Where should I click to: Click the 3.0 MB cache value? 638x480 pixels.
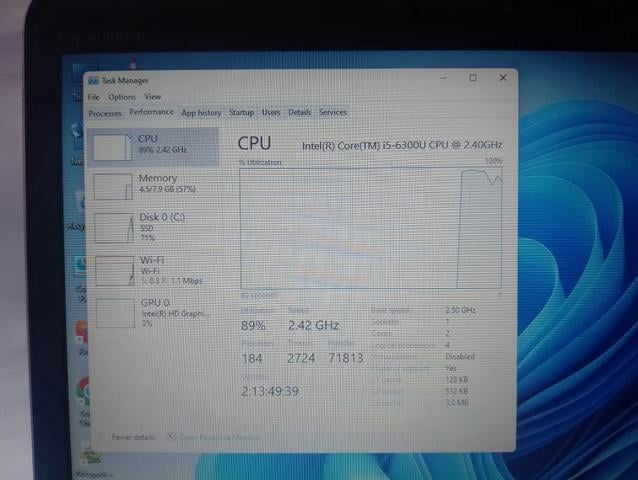457,403
